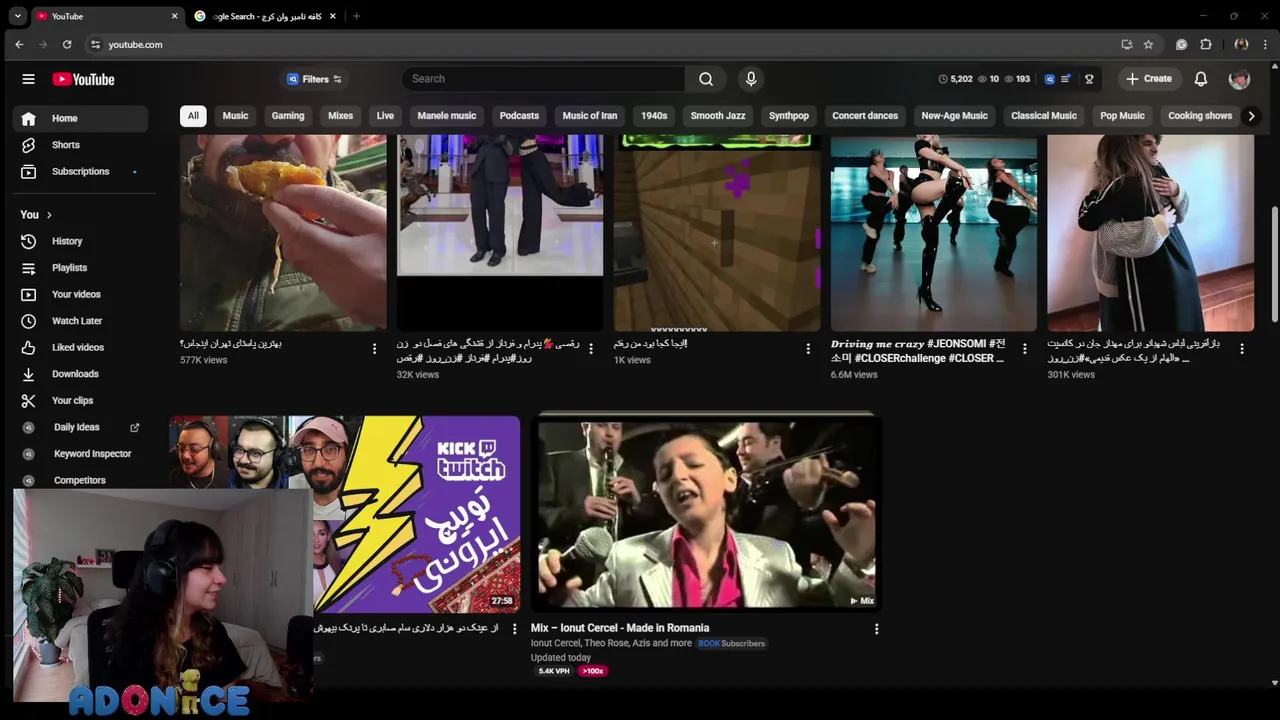
Task: Open options menu for 1K views short
Action: (x=808, y=349)
